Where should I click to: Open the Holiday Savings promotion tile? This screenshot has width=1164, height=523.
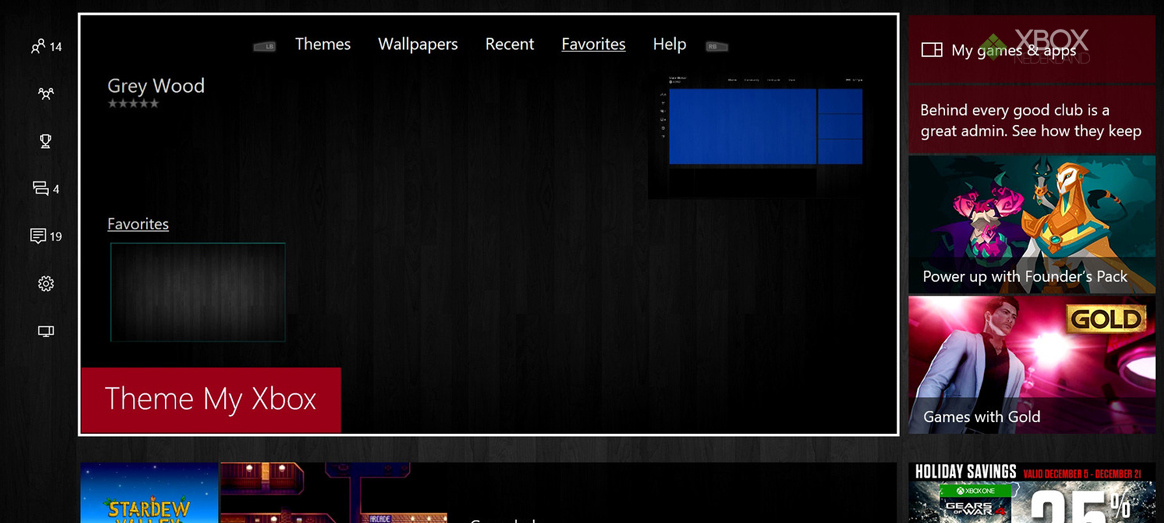(x=1032, y=493)
